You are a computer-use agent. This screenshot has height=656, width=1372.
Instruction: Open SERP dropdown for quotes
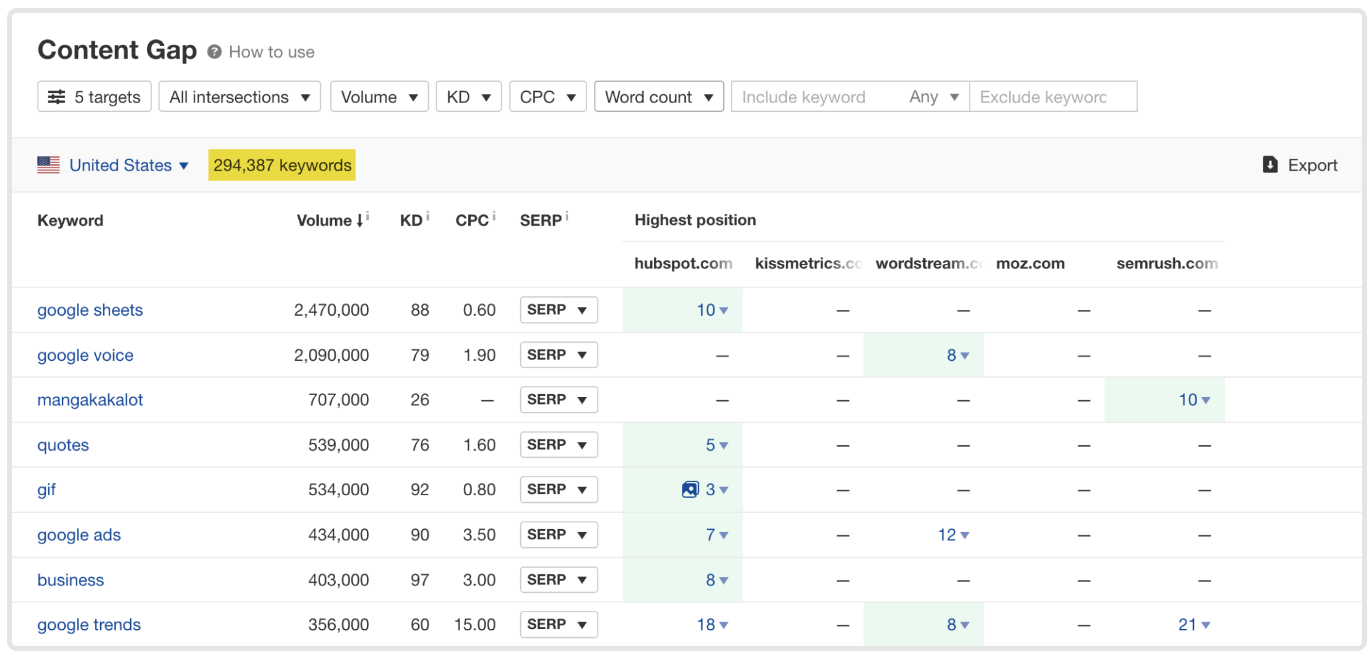559,445
